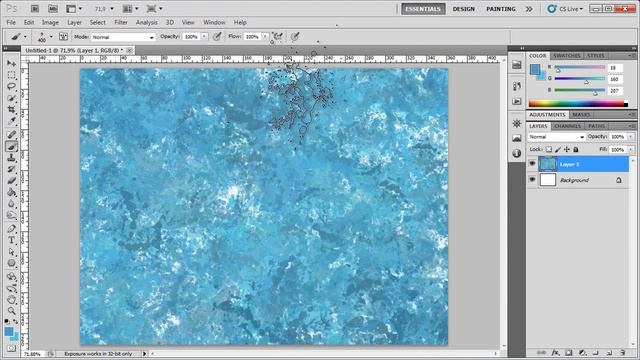Screen dimensions: 640x360
Task: Toggle lock transparent pixels
Action: coord(549,149)
